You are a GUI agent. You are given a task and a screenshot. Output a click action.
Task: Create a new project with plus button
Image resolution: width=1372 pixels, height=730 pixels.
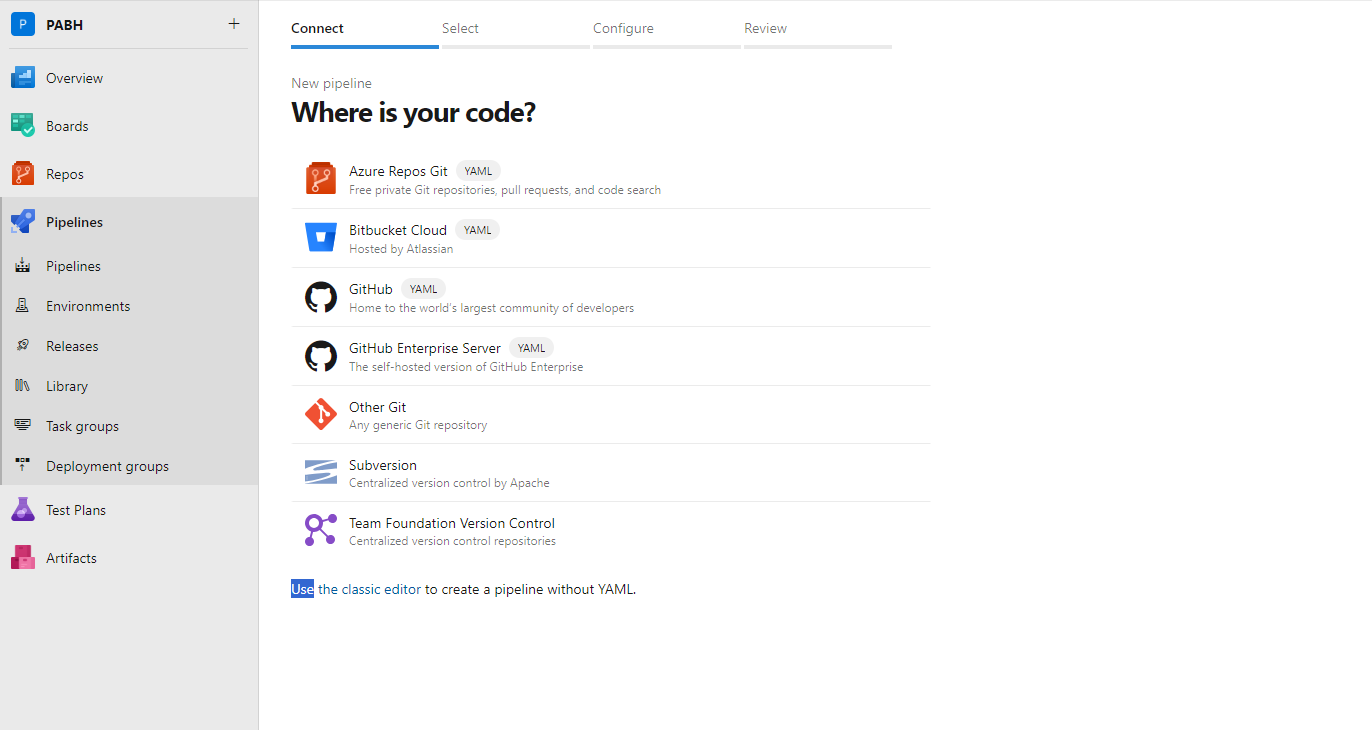(233, 23)
